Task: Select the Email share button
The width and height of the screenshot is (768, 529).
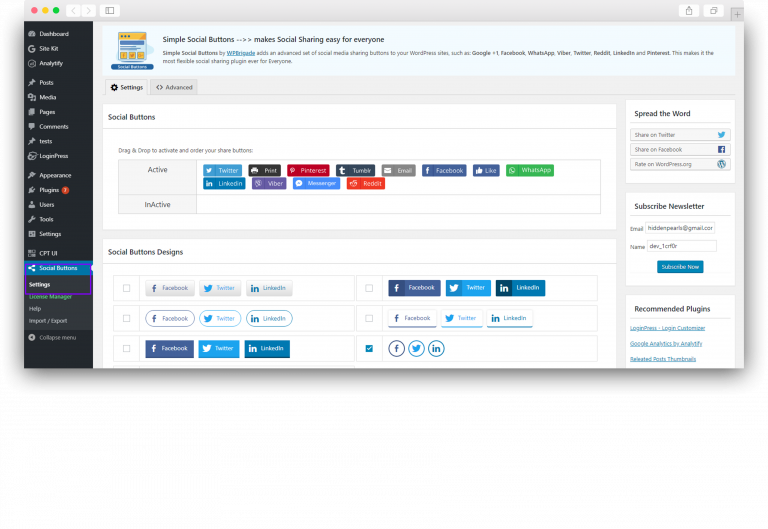Action: pyautogui.click(x=399, y=170)
